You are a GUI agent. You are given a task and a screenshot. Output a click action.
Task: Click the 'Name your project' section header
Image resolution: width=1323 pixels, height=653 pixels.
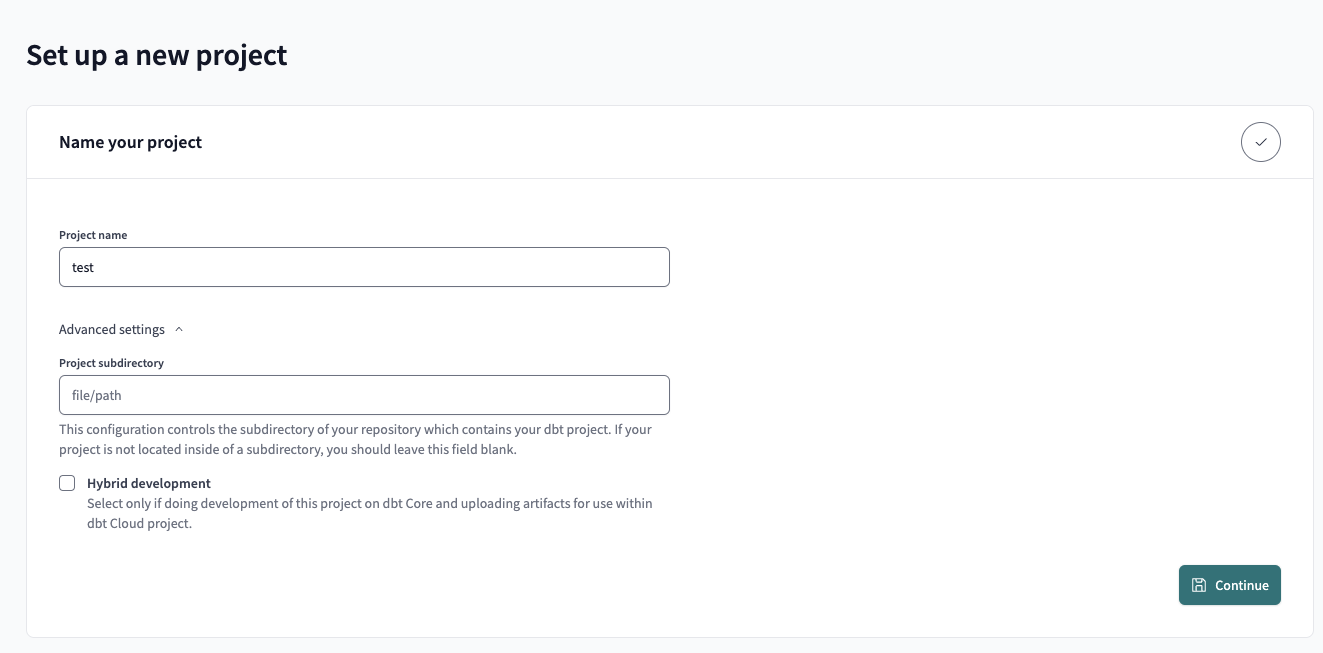click(x=130, y=142)
